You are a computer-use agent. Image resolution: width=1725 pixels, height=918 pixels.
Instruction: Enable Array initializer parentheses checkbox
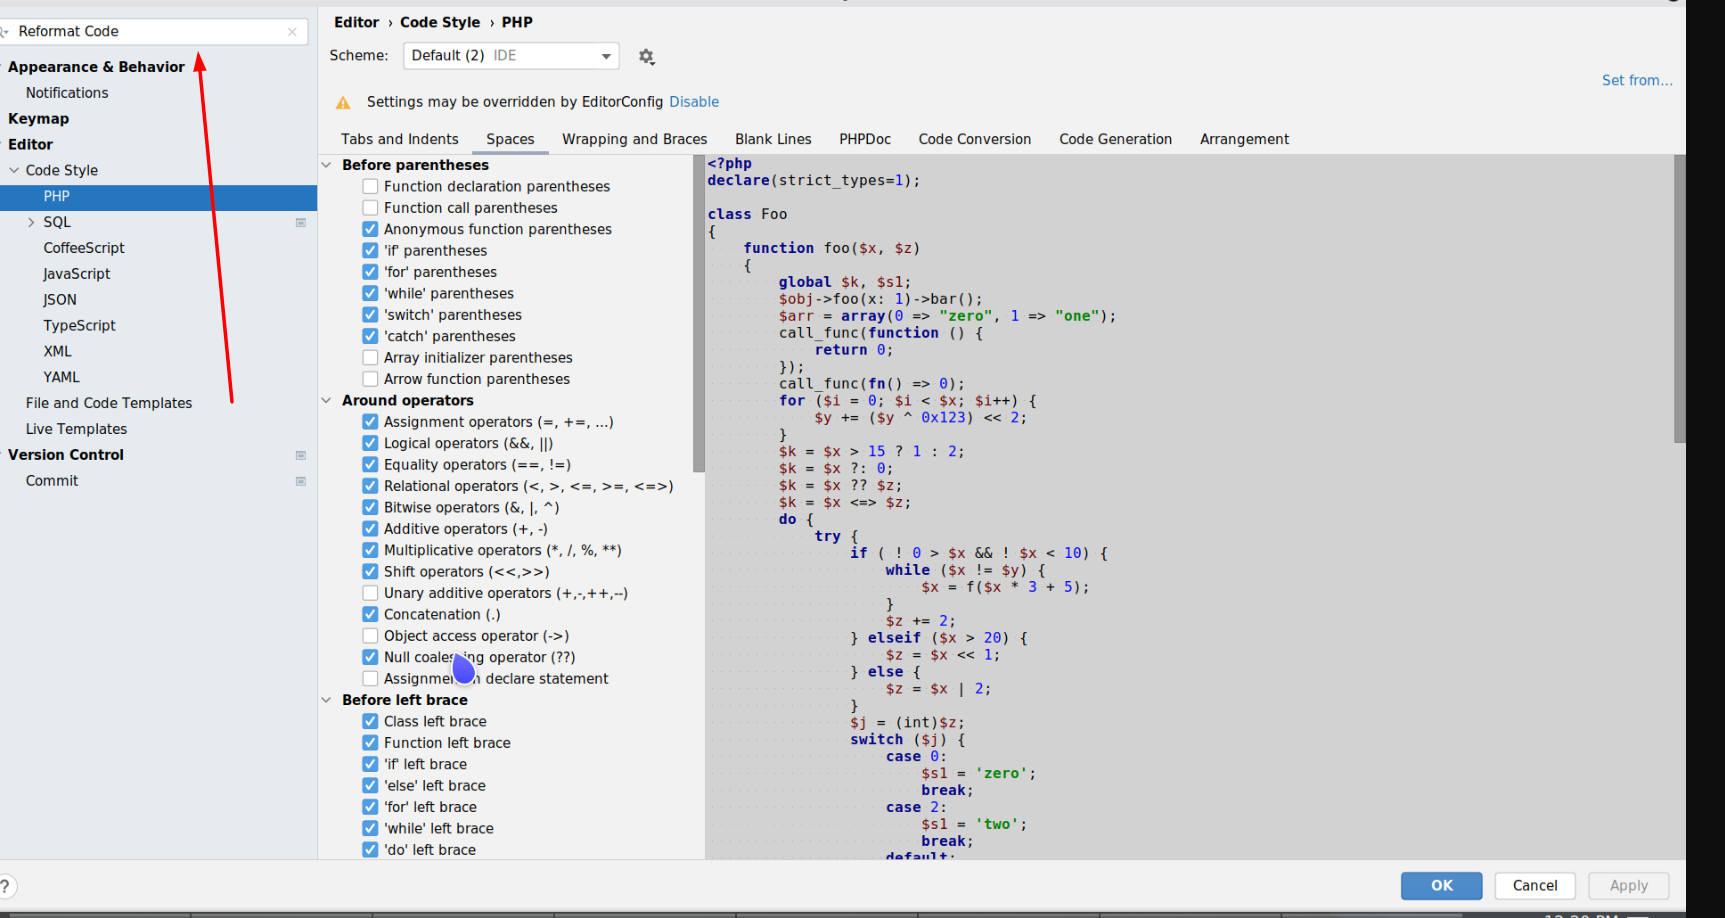click(370, 358)
